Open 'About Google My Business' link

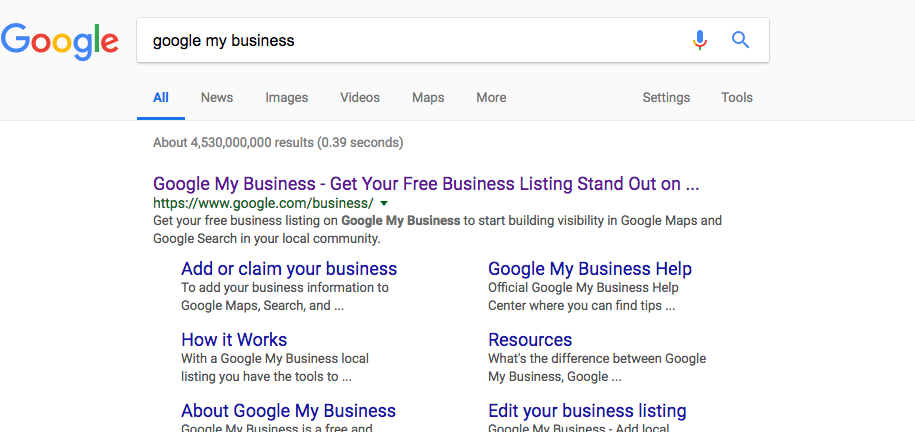(x=288, y=411)
